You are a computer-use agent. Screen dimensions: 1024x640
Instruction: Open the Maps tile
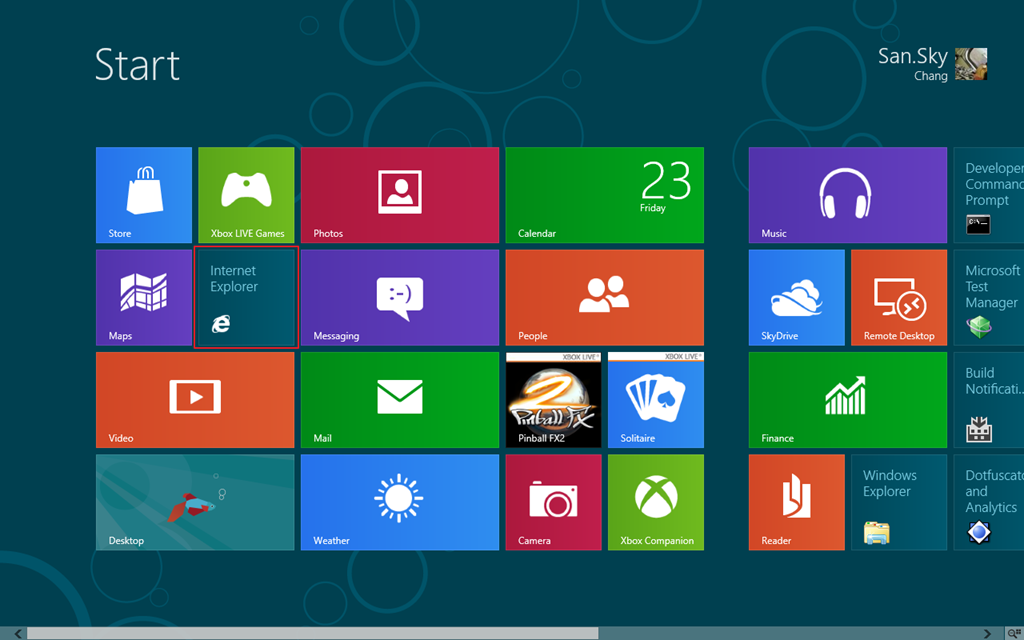(x=144, y=297)
